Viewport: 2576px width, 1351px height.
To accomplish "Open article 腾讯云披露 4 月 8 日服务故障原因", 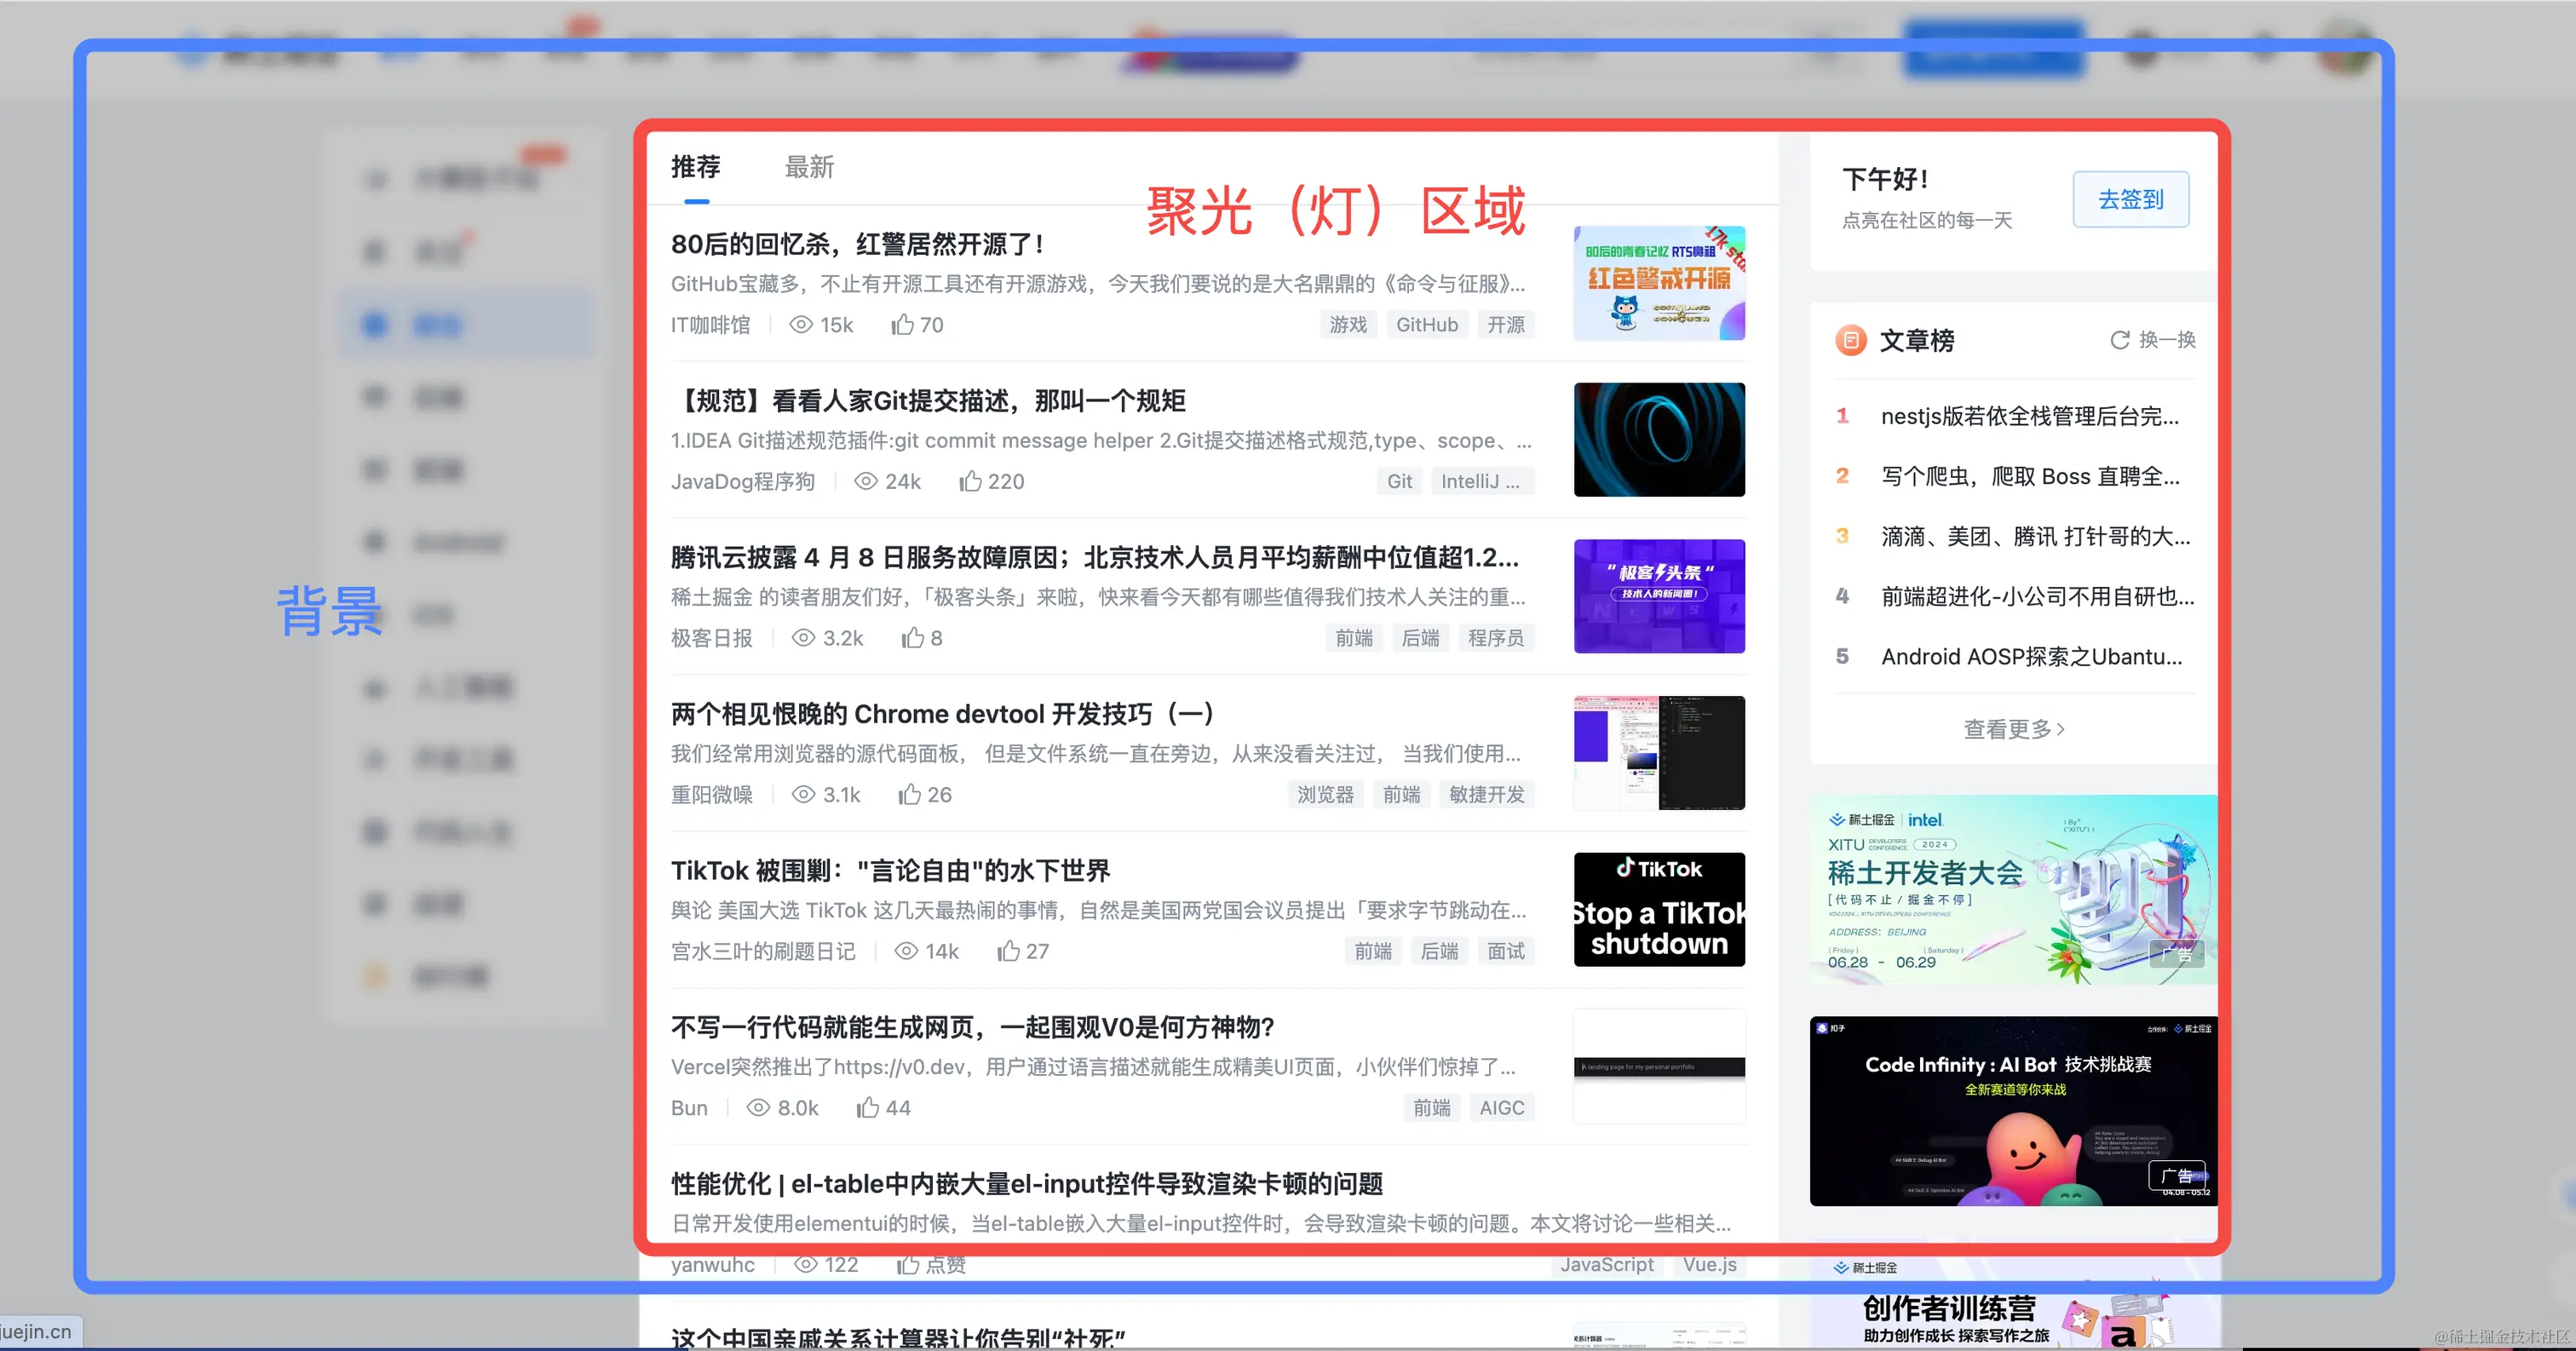I will 1095,557.
